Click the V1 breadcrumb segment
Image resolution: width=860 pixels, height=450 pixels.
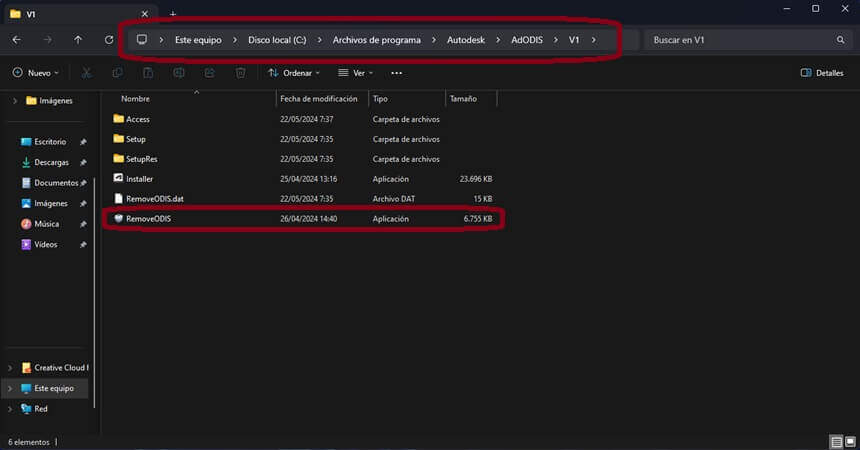(574, 40)
